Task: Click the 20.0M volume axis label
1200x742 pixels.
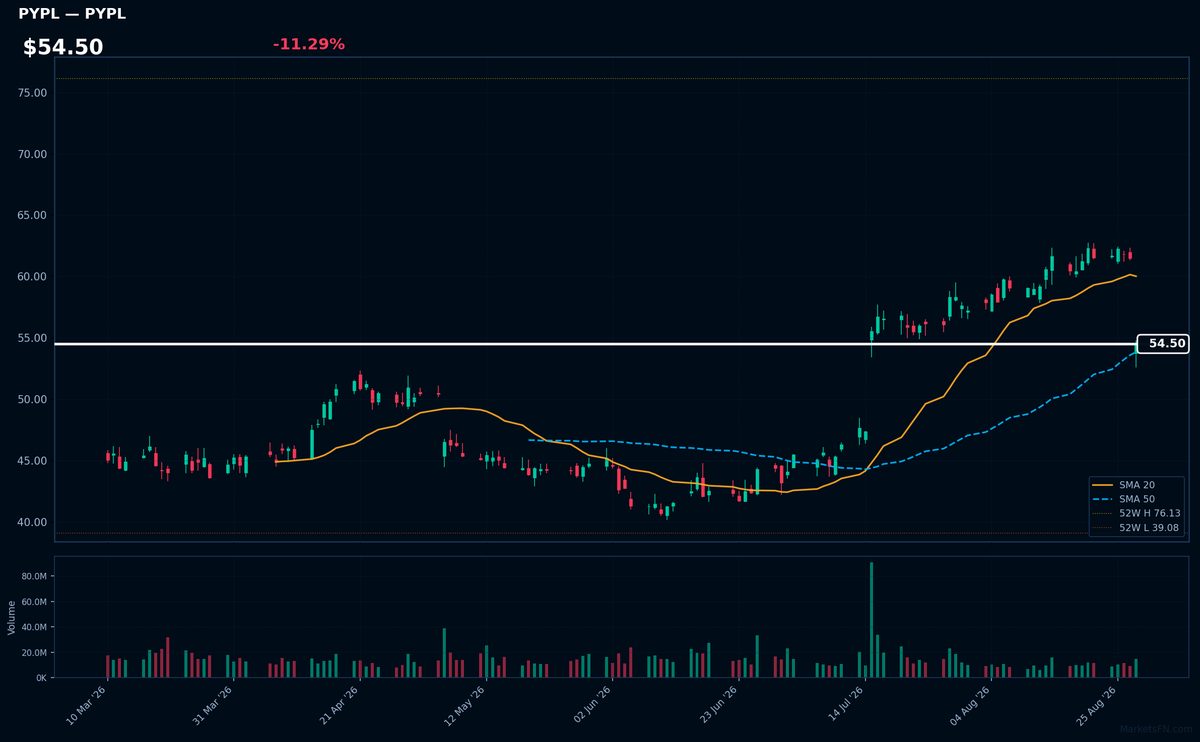Action: (35, 653)
